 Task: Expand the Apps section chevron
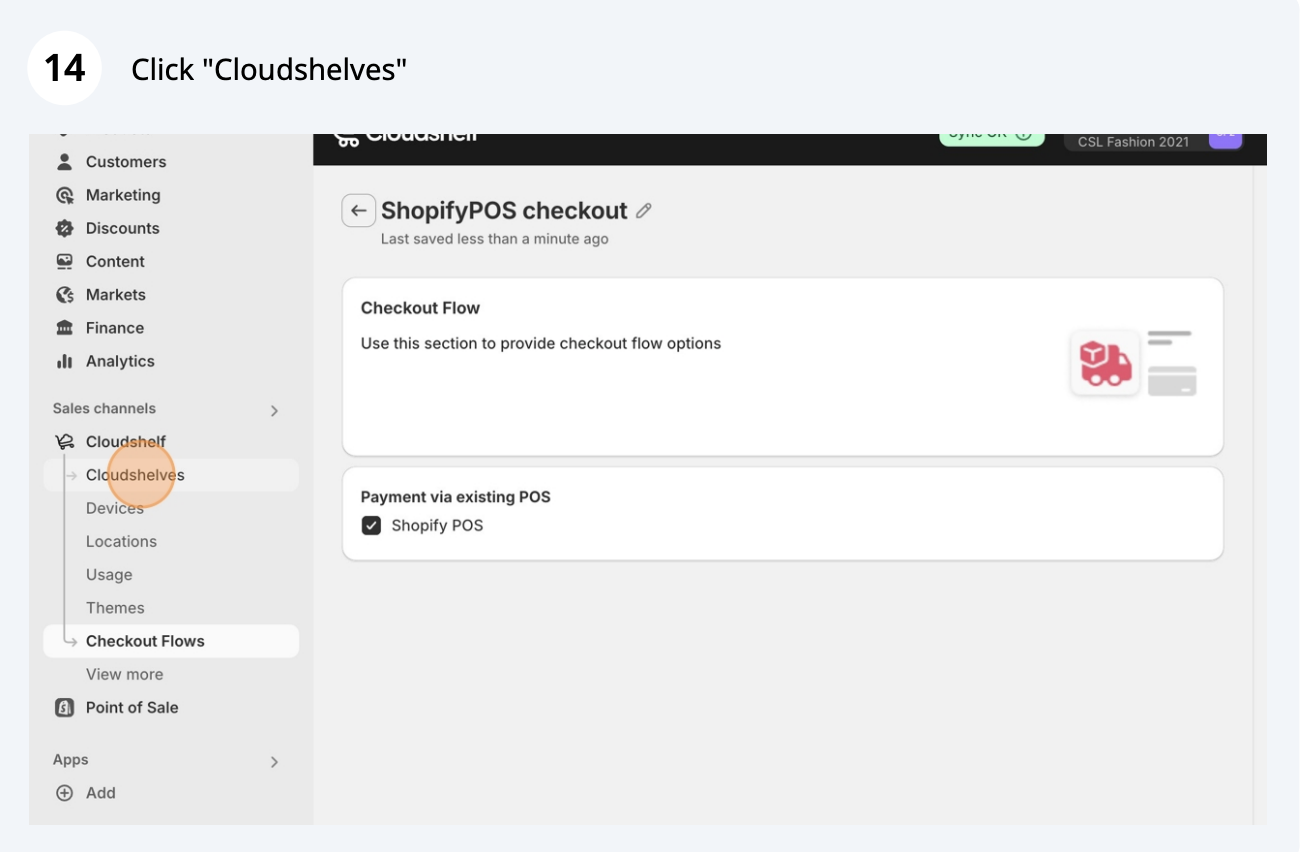pyautogui.click(x=274, y=762)
